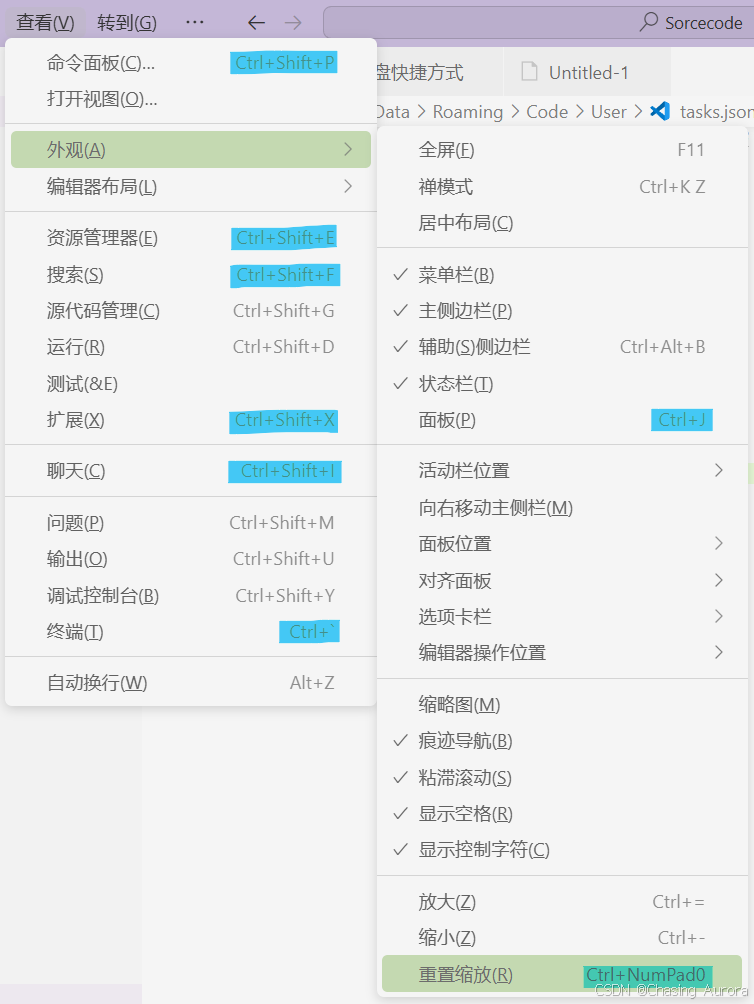Image resolution: width=754 pixels, height=1004 pixels.
Task: Click inside the Sorcecode search field
Action: [700, 22]
